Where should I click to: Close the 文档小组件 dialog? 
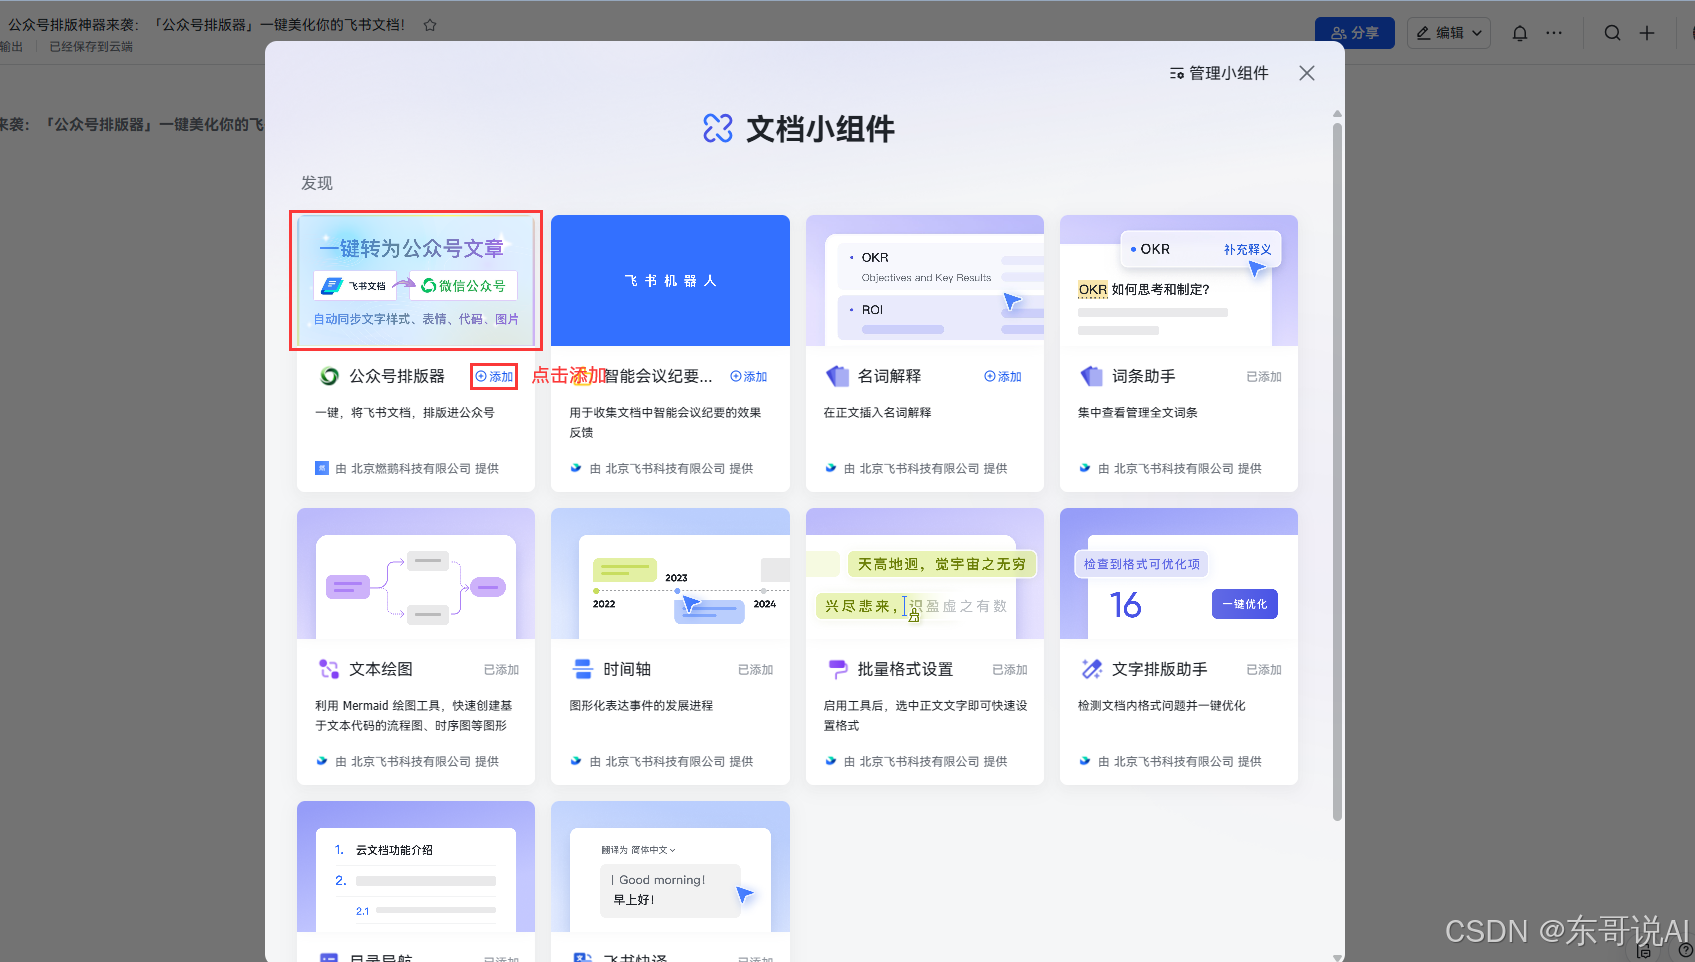[1307, 73]
